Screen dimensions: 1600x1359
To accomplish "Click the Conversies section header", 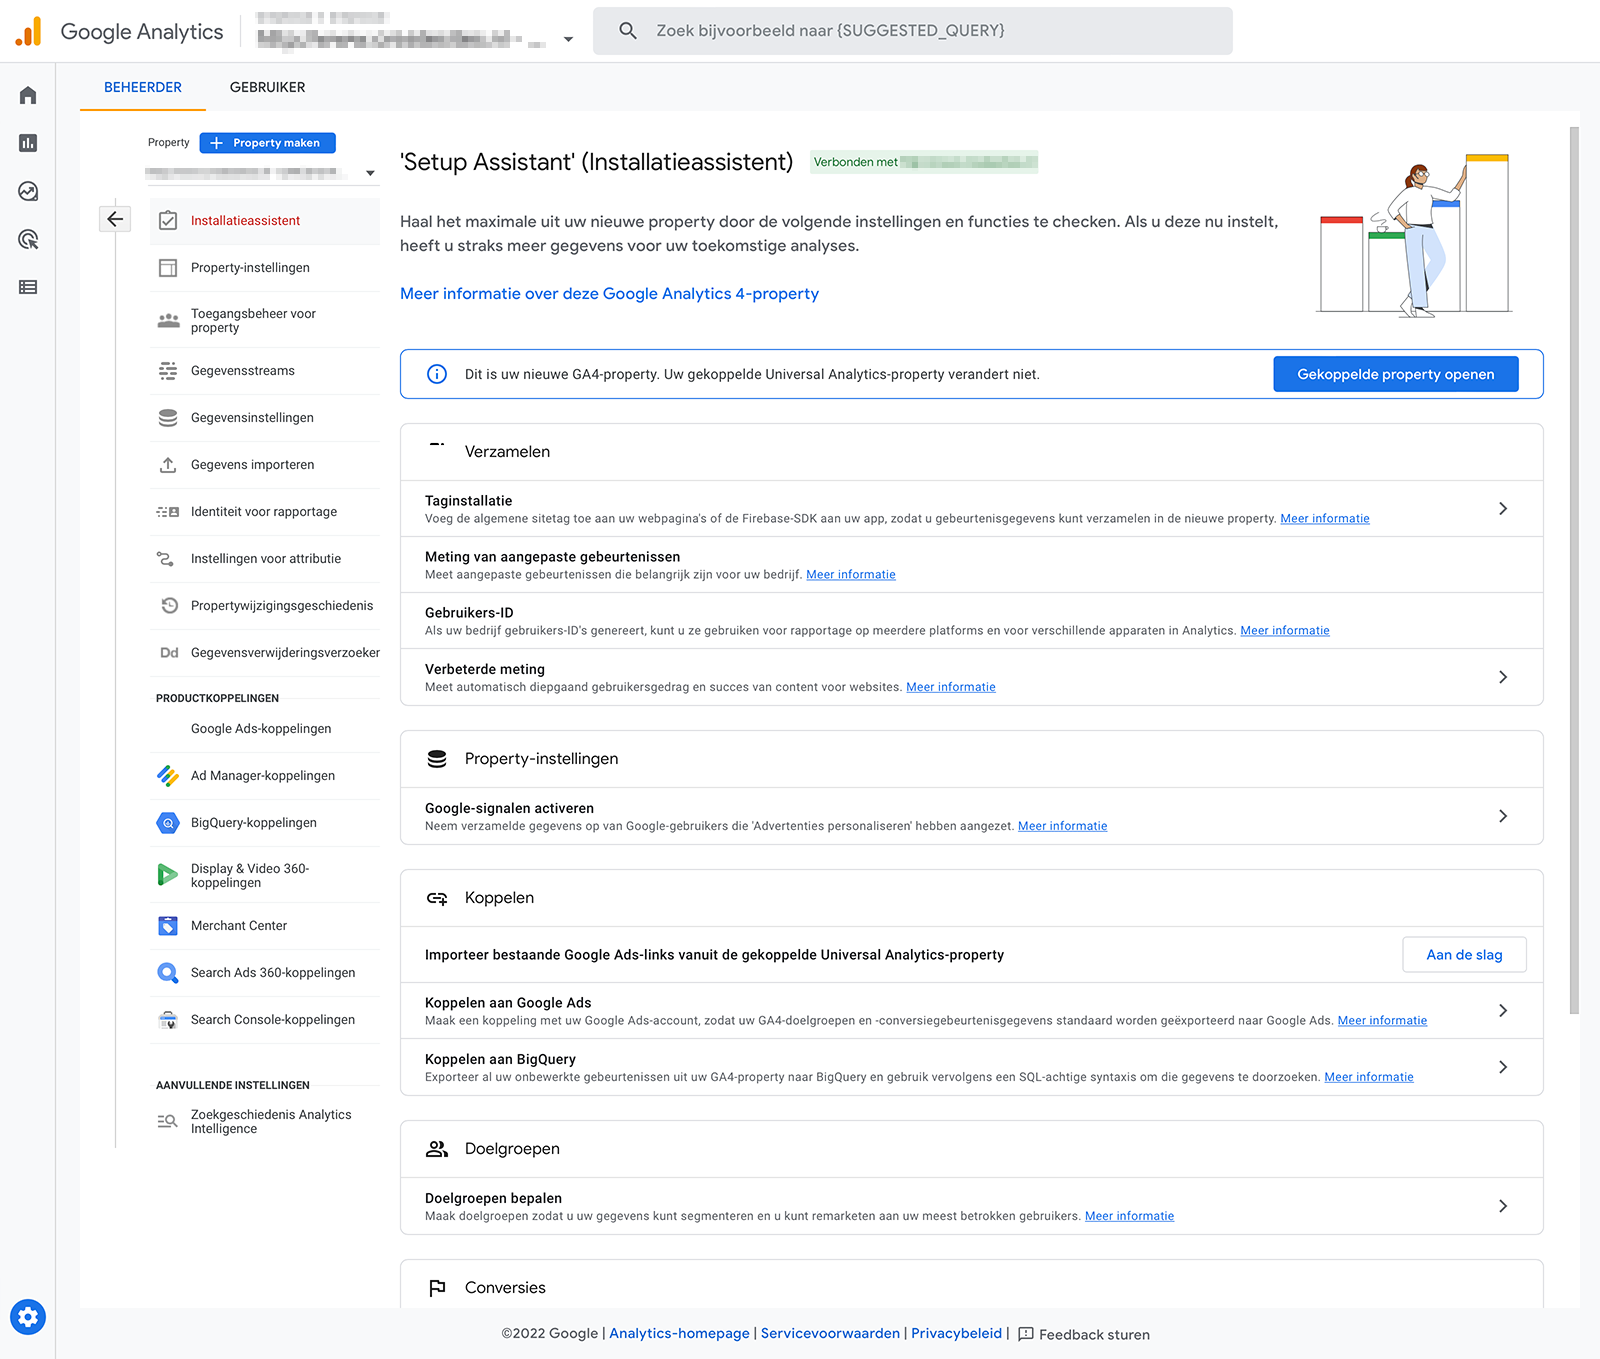I will [971, 1288].
